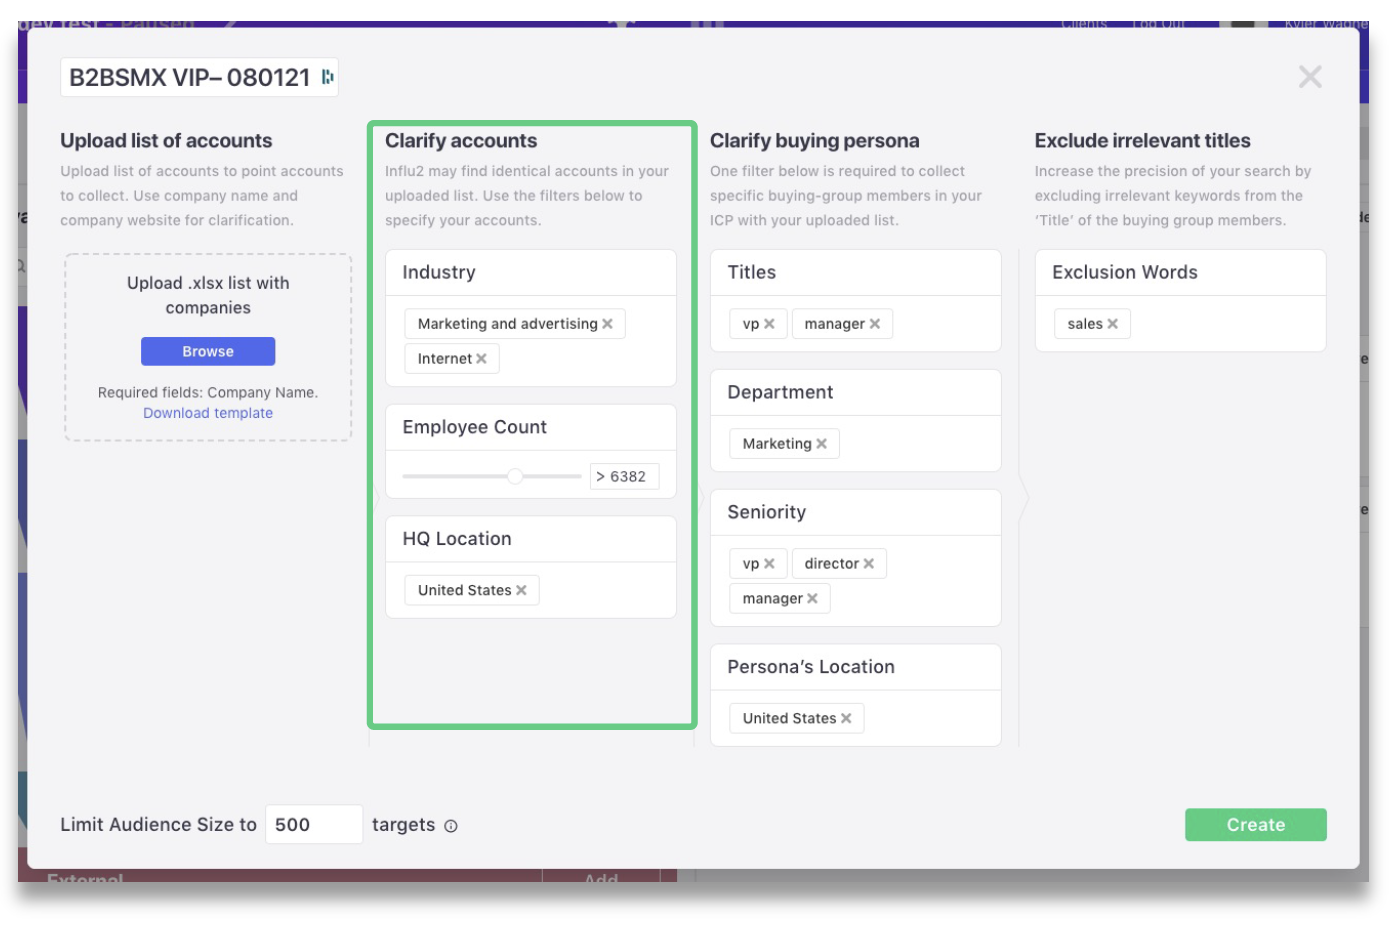The image size is (1396, 936).
Task: Remove United States from Persona's Location
Action: pos(846,719)
